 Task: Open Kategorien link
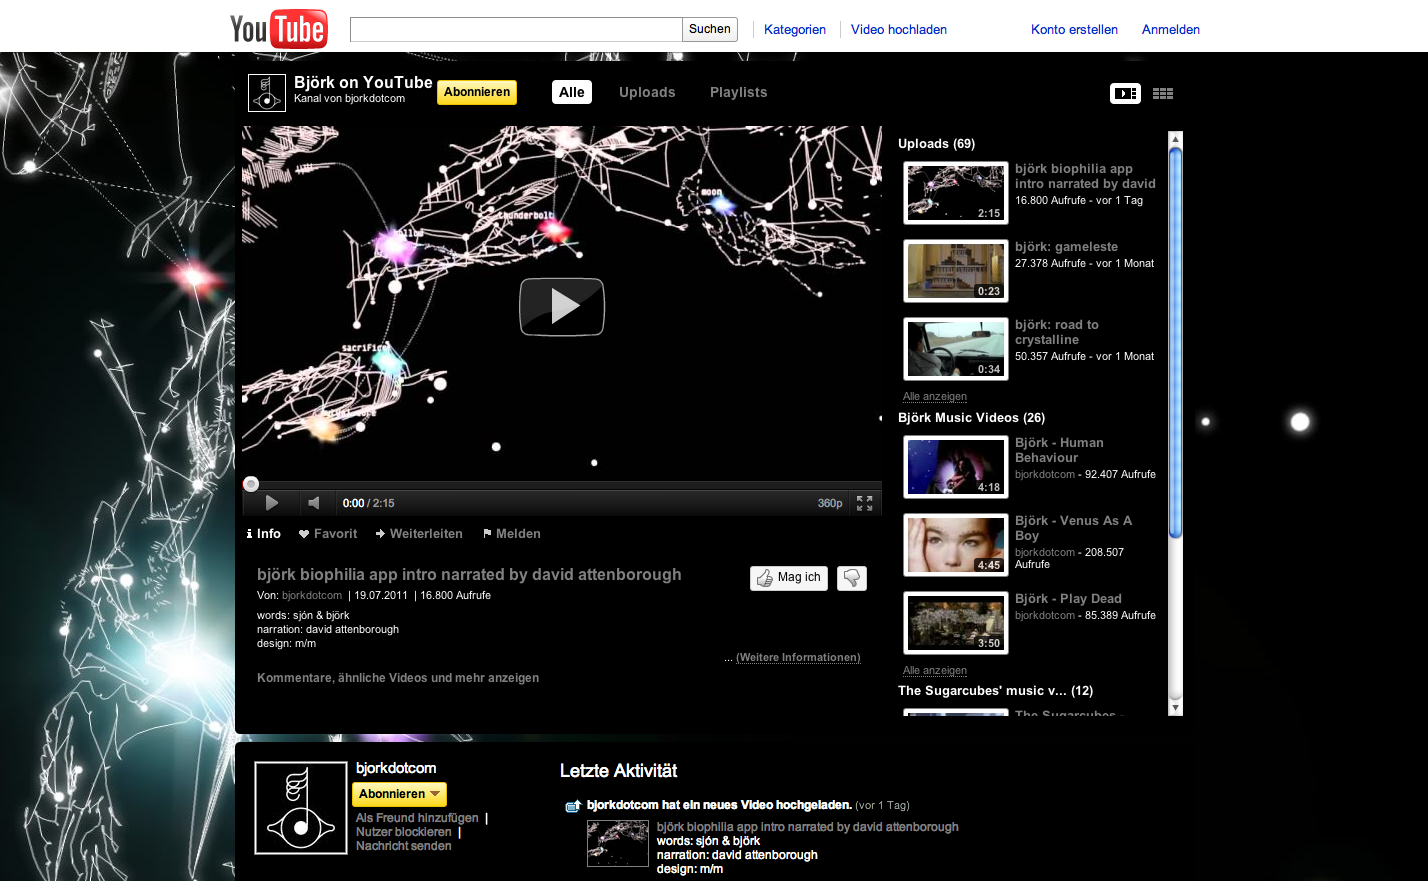point(795,29)
